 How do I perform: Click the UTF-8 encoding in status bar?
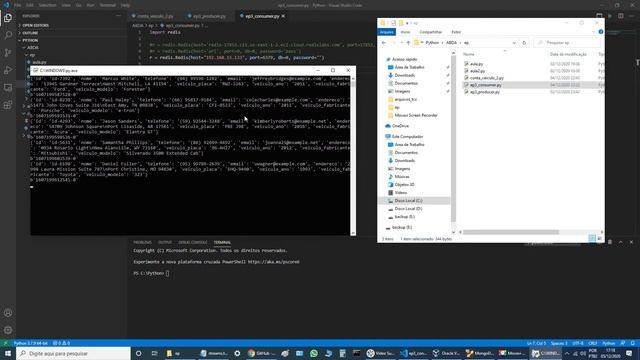click(x=578, y=343)
